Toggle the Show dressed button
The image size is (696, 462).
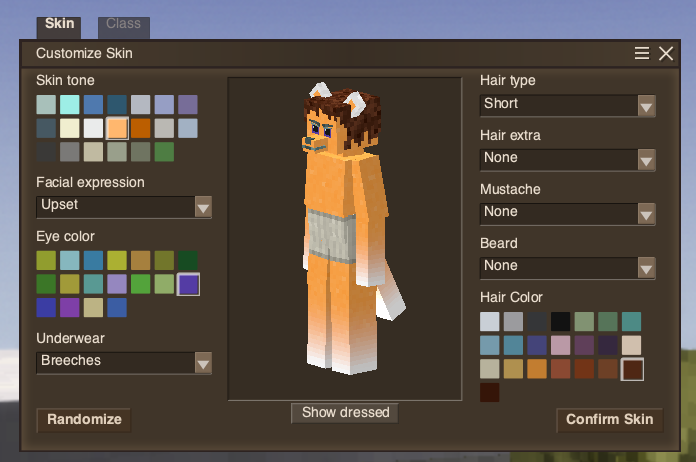pyautogui.click(x=345, y=413)
